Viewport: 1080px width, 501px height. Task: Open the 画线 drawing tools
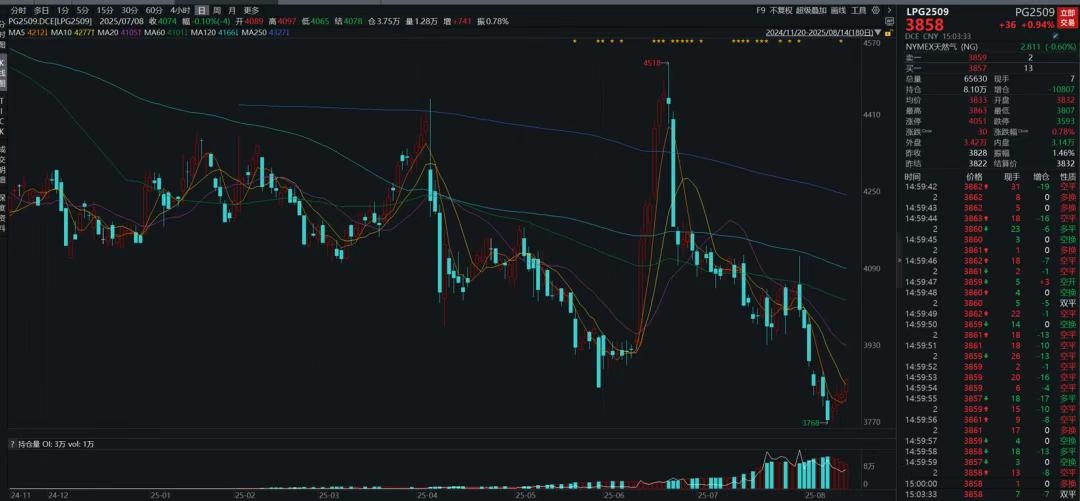click(838, 10)
